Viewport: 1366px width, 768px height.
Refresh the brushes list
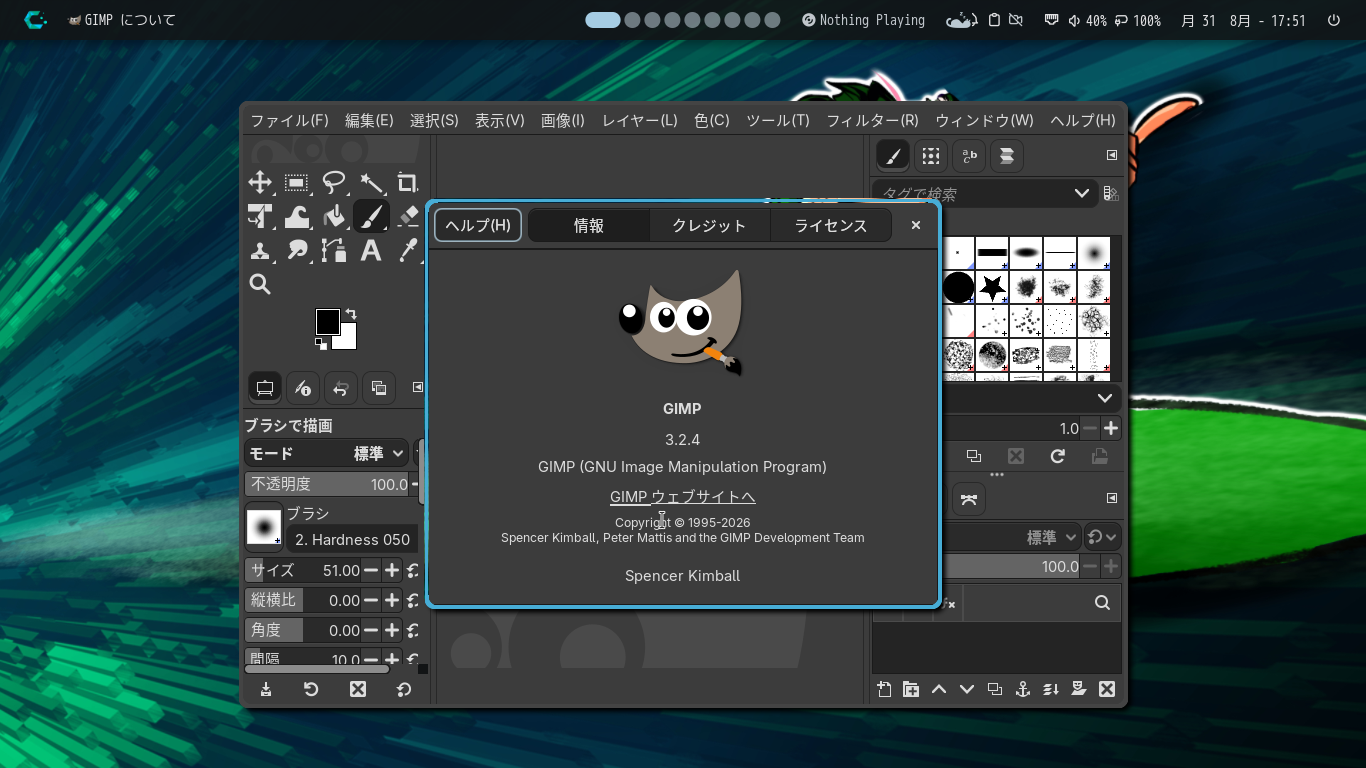1057,456
